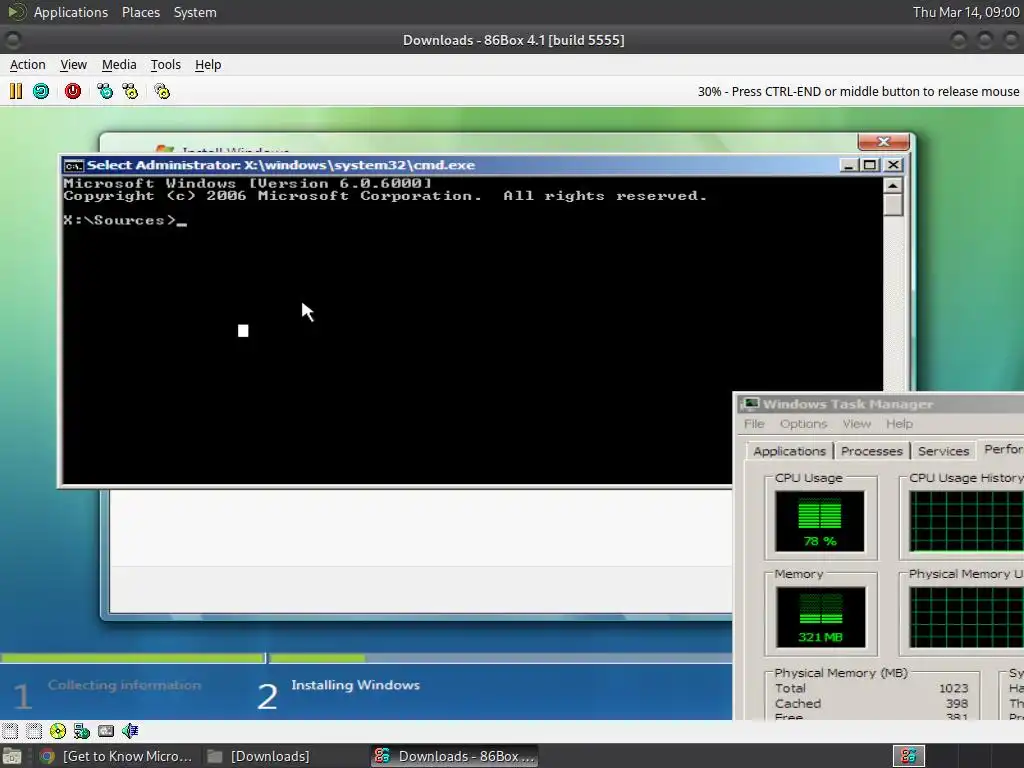Click the Applications menu logo icon
1024x768 pixels.
pyautogui.click(x=16, y=12)
